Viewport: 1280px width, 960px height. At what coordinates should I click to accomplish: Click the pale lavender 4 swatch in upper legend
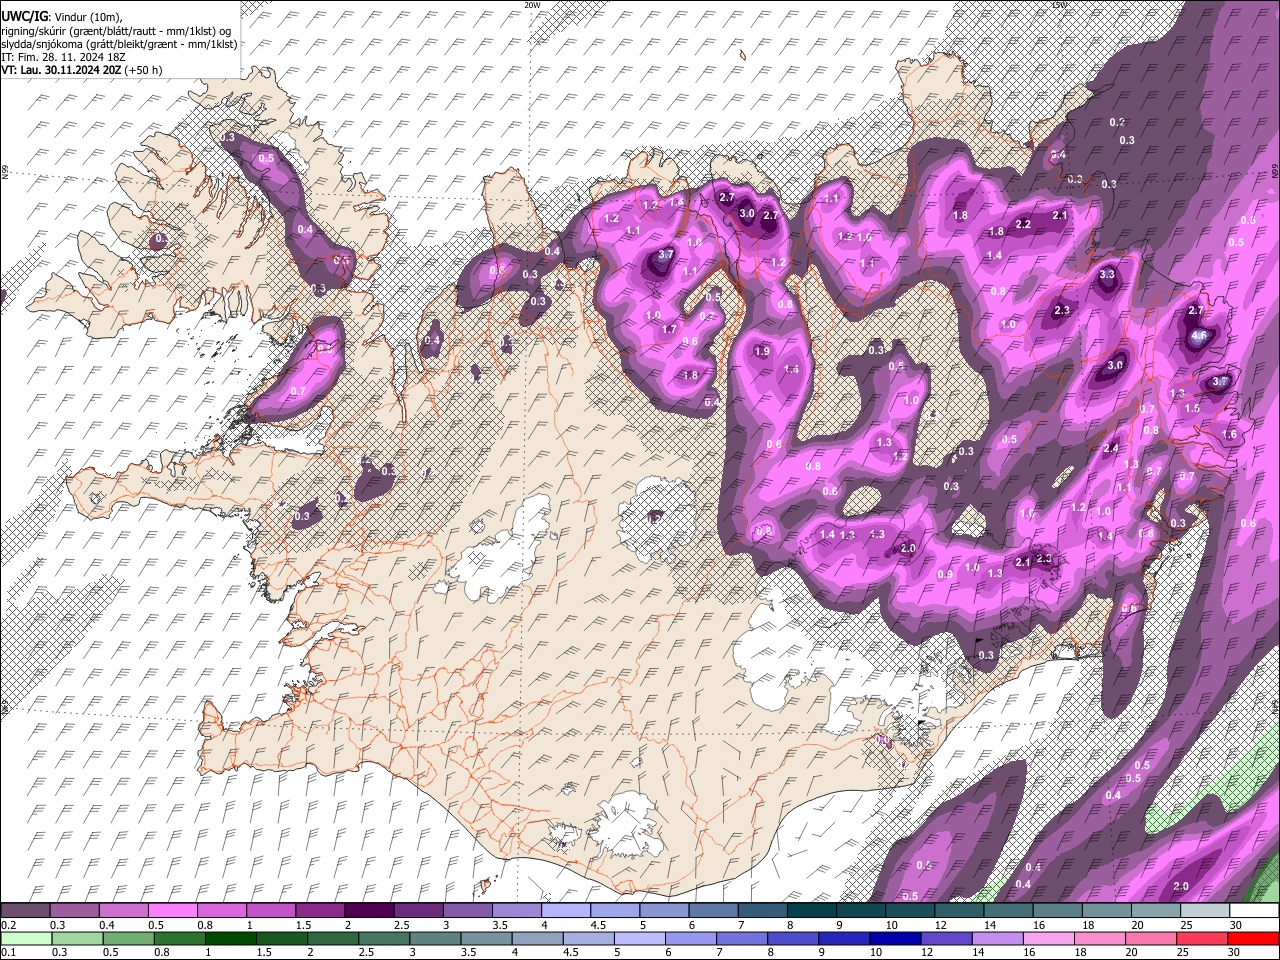(x=566, y=910)
